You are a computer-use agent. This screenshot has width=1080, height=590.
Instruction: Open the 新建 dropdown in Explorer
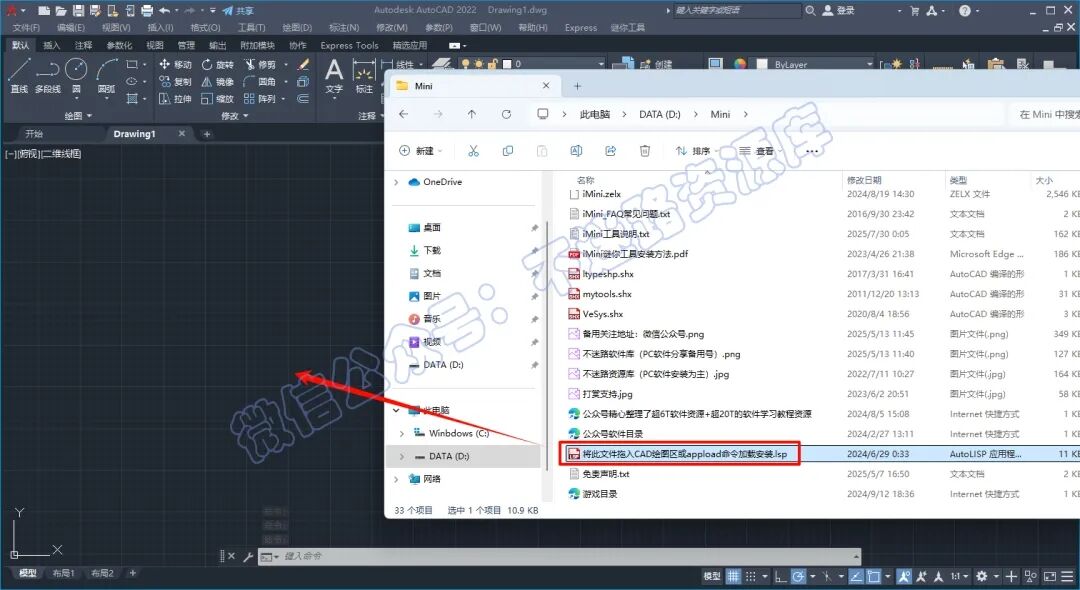(421, 151)
